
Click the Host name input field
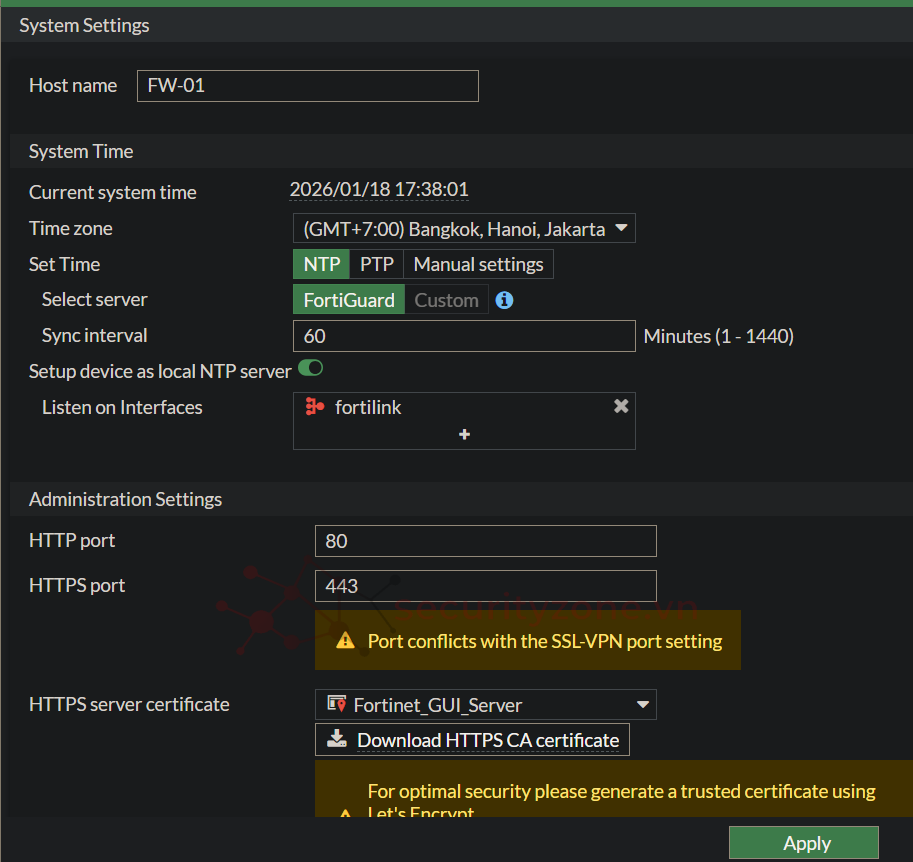(x=307, y=86)
